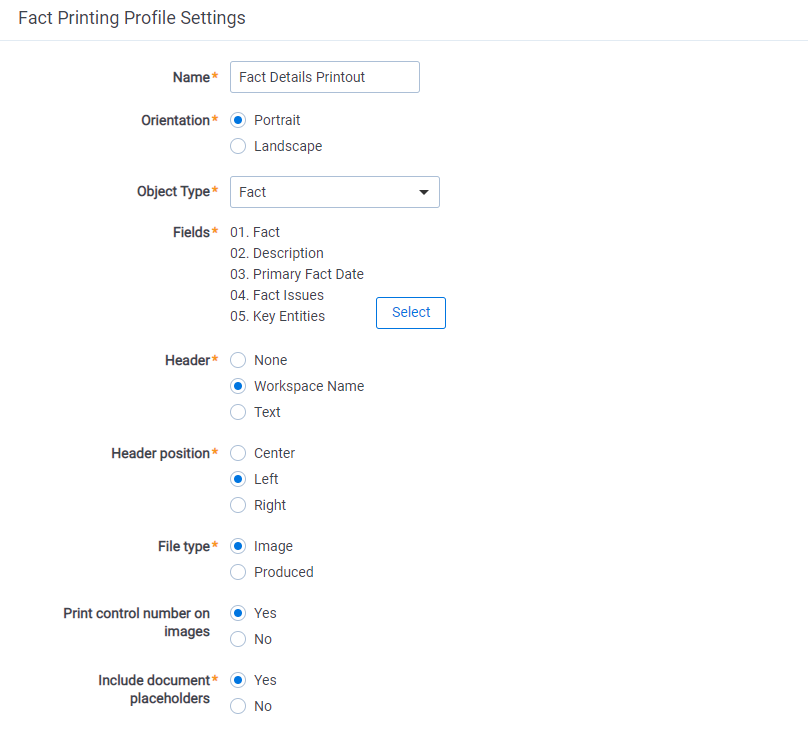Click '03. Primary Fact Date' entry
This screenshot has height=736, width=808.
pyautogui.click(x=297, y=274)
